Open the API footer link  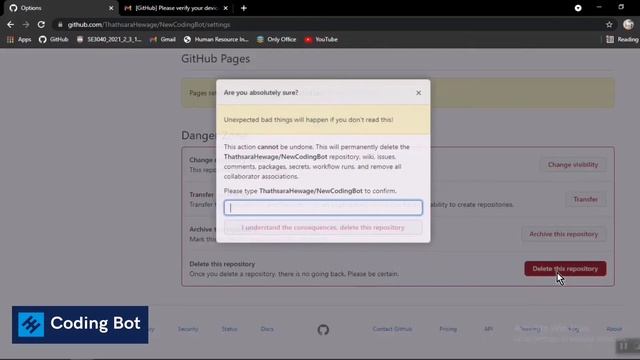point(488,329)
